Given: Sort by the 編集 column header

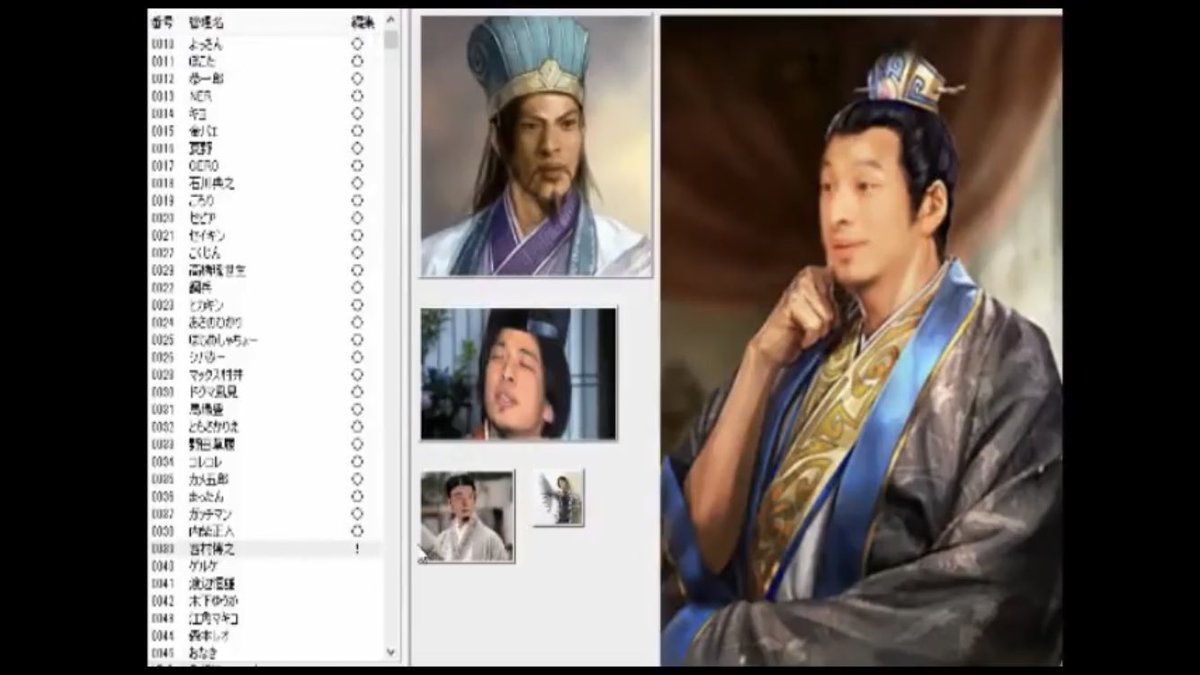Looking at the screenshot, I should (364, 21).
